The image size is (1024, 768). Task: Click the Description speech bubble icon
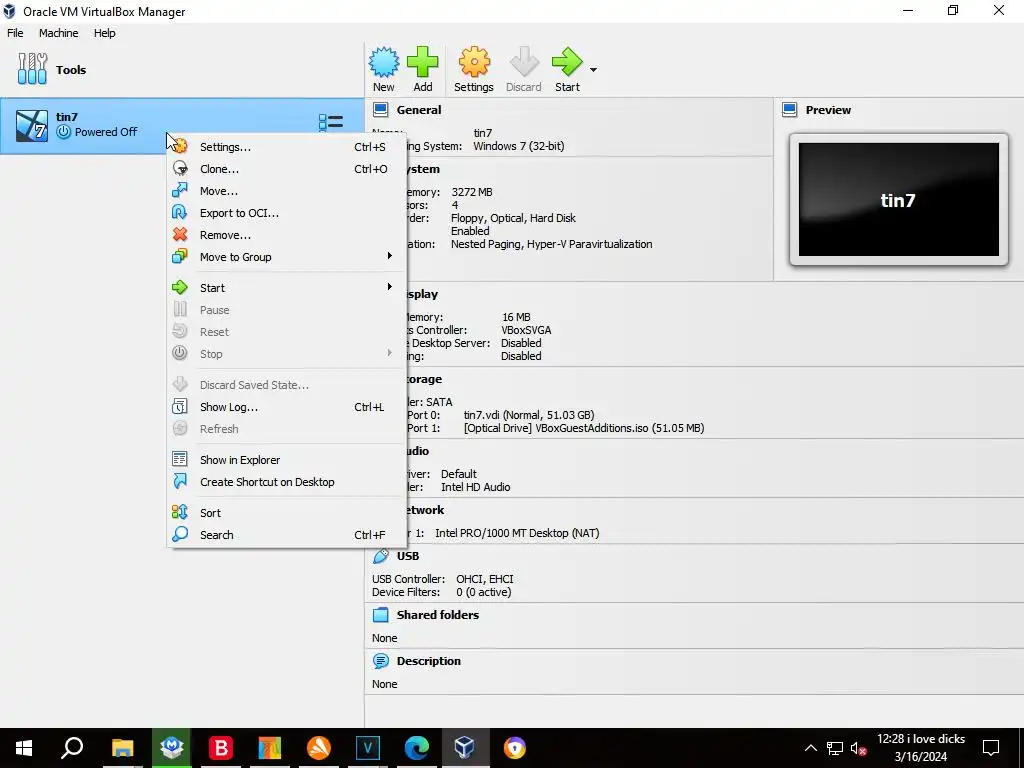[380, 661]
